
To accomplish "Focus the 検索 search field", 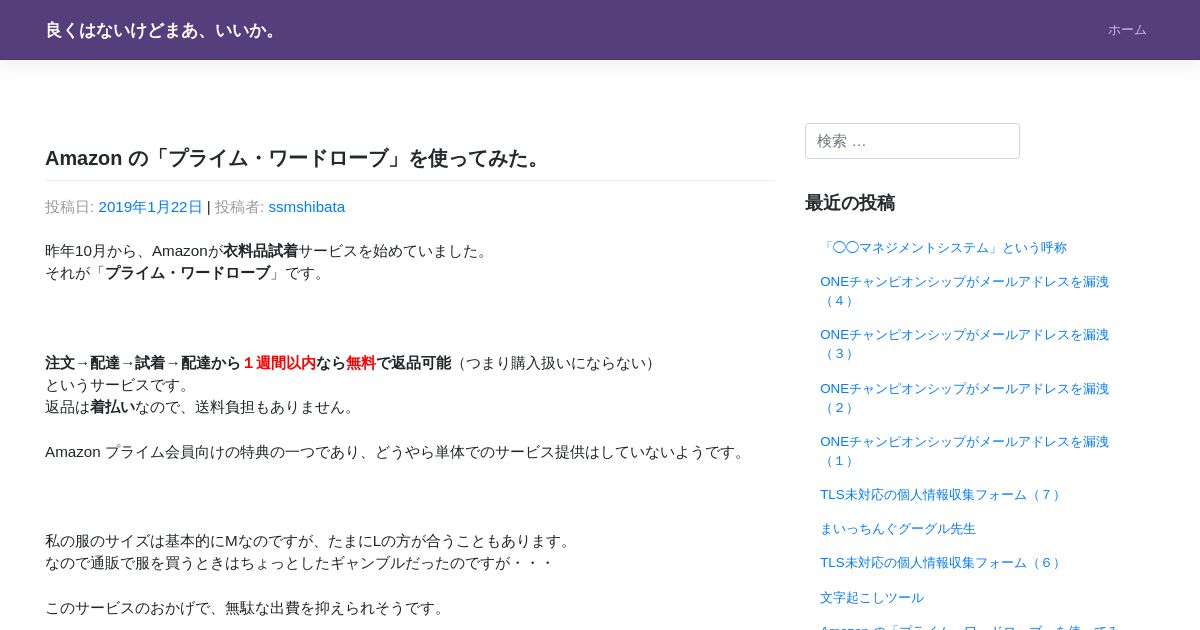I will tap(912, 141).
